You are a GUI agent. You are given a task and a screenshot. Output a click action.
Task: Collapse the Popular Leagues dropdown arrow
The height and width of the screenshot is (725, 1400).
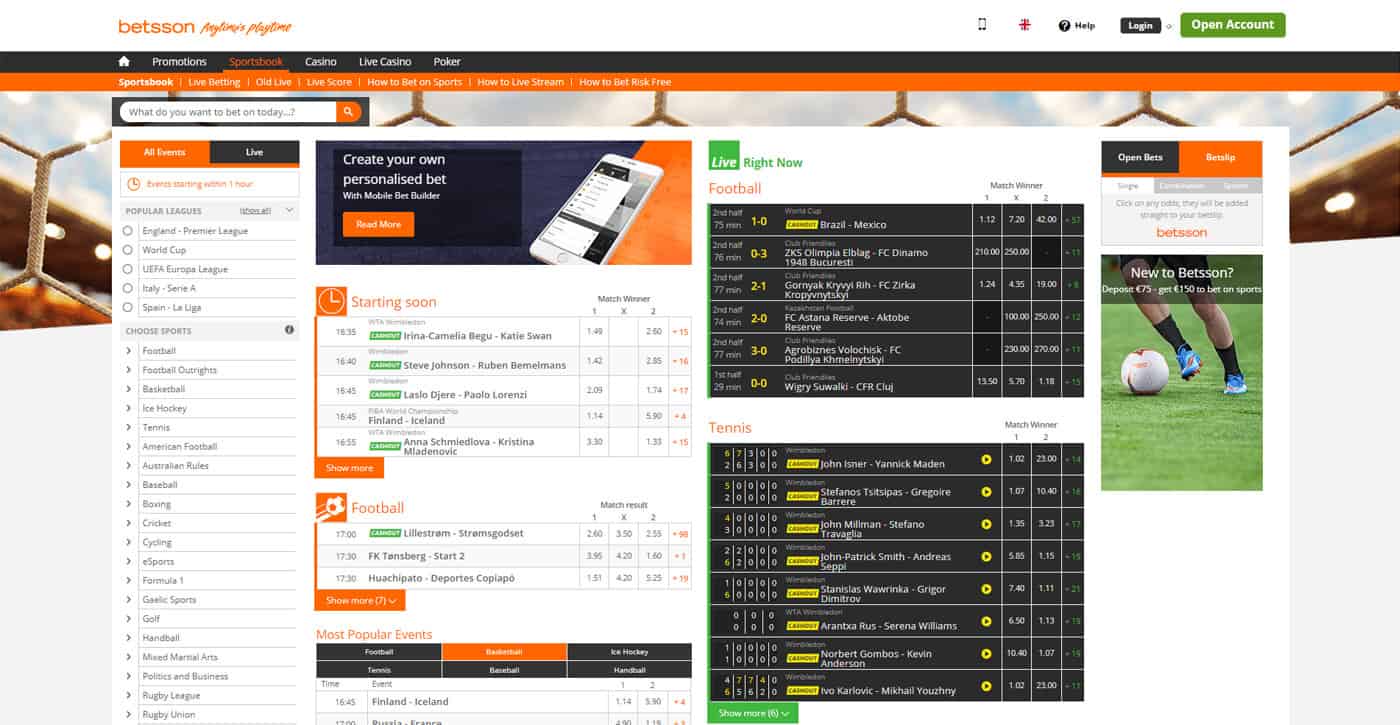pos(289,211)
